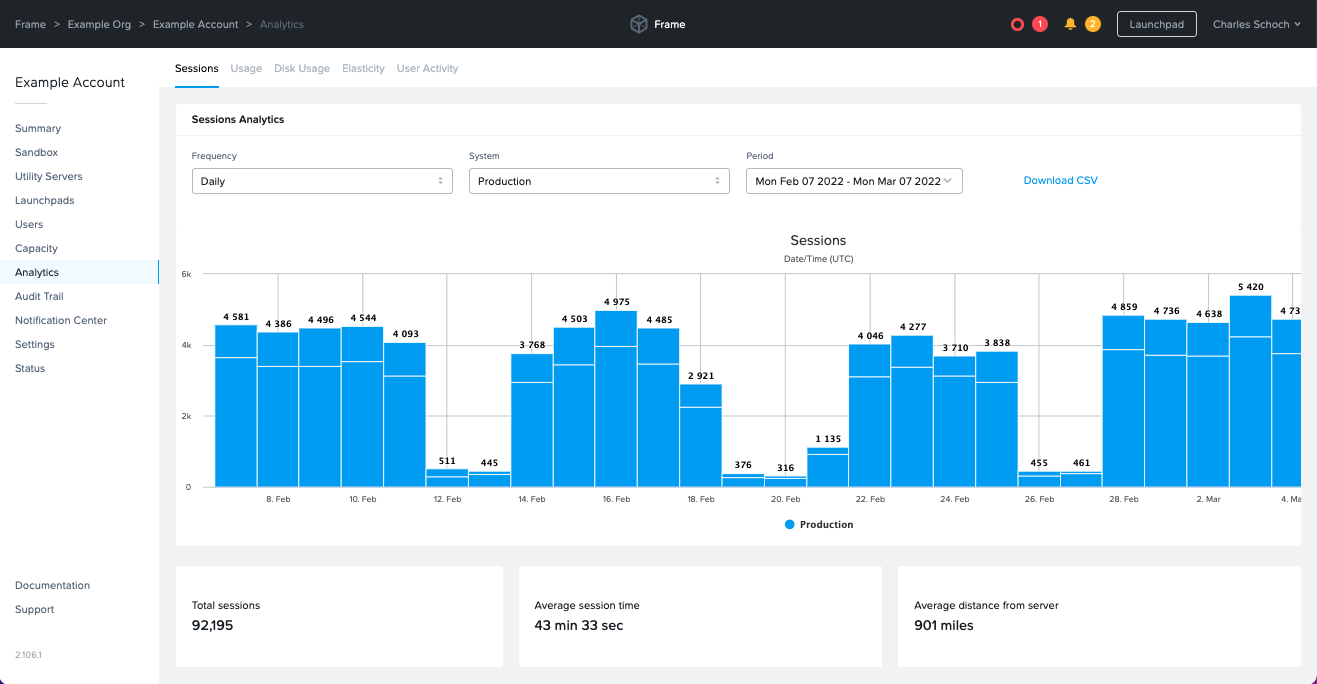Image resolution: width=1317 pixels, height=684 pixels.
Task: Open the Frequency dropdown showing Daily
Action: pyautogui.click(x=321, y=181)
